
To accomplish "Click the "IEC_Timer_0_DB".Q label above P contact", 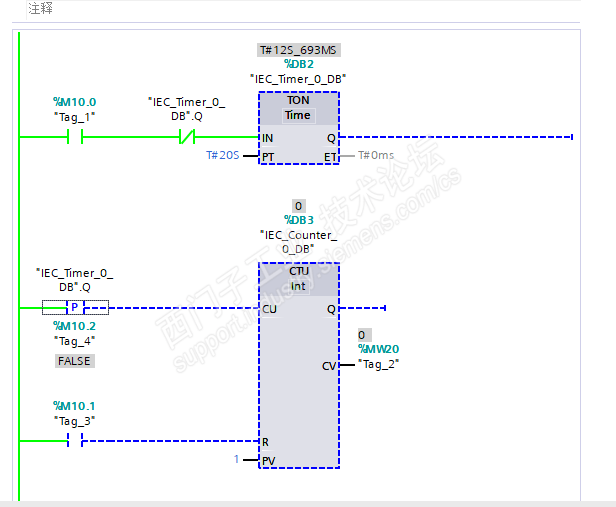I will point(74,280).
